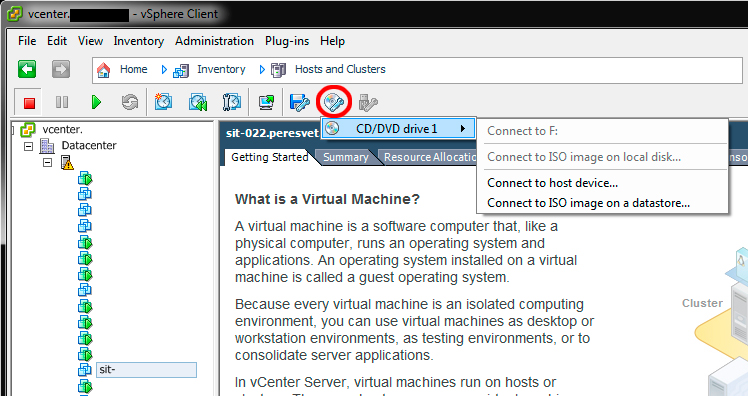Viewport: 748px width, 396px height.
Task: Open the dropdown arrow before Inventory breadcrumb
Action: tap(164, 70)
